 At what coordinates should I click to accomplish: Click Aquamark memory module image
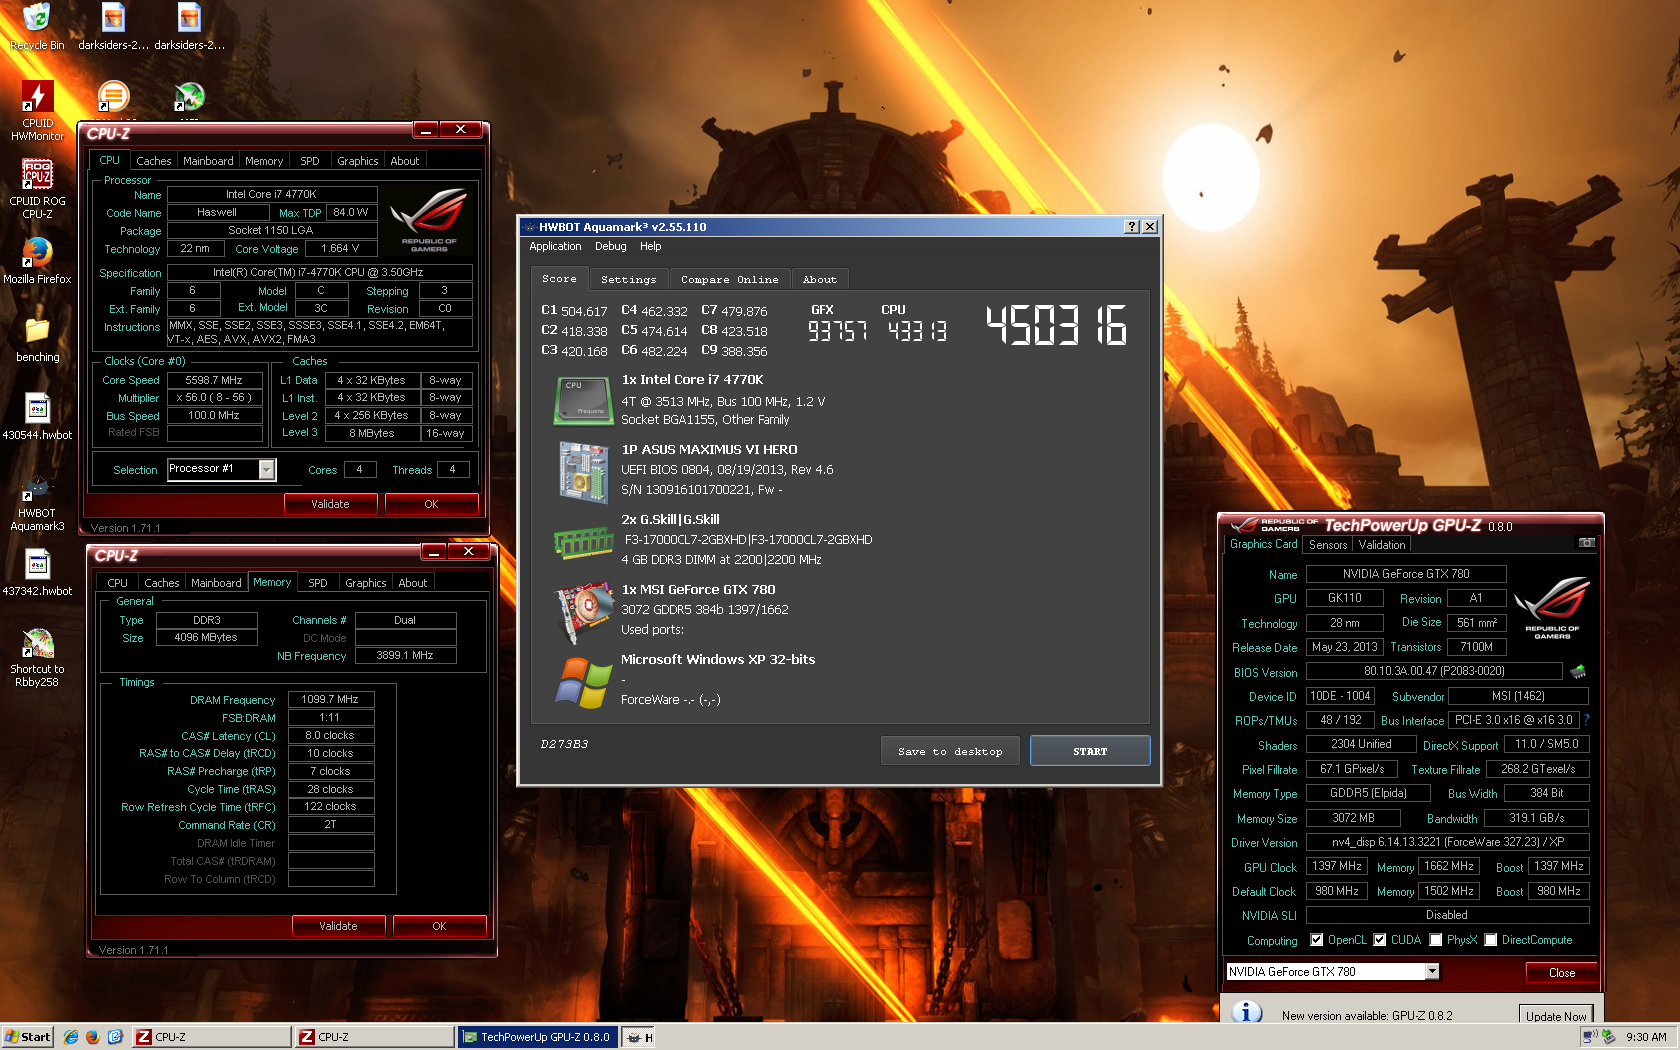click(x=584, y=543)
